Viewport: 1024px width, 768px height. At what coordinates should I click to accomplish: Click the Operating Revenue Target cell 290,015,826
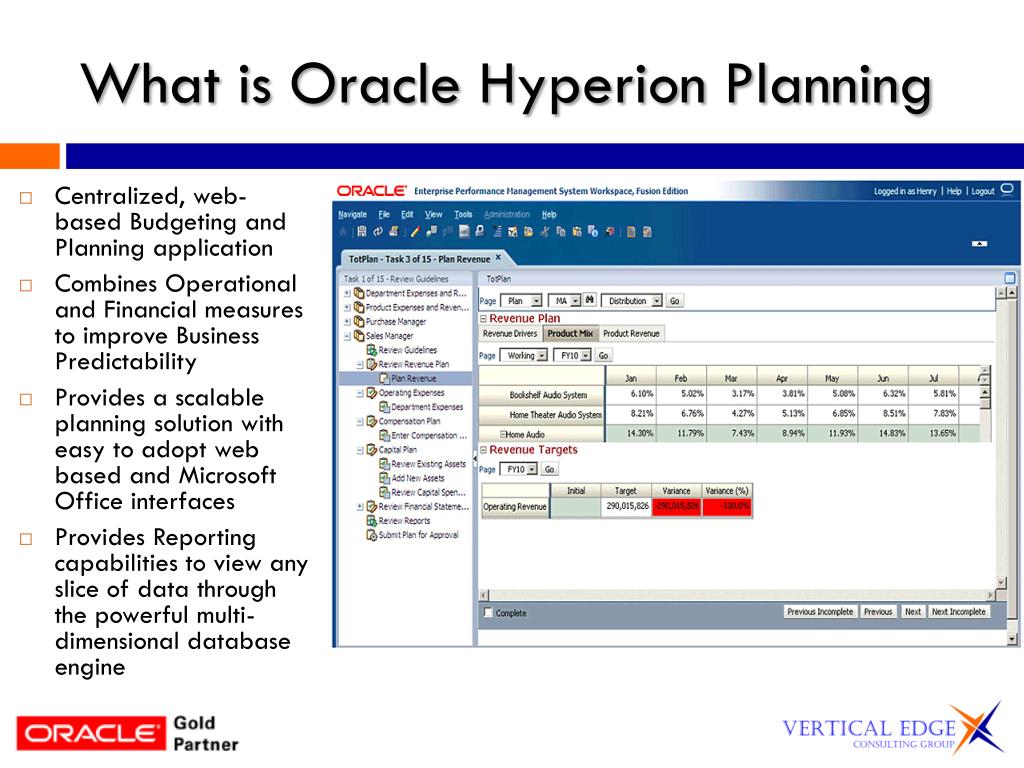coord(626,506)
